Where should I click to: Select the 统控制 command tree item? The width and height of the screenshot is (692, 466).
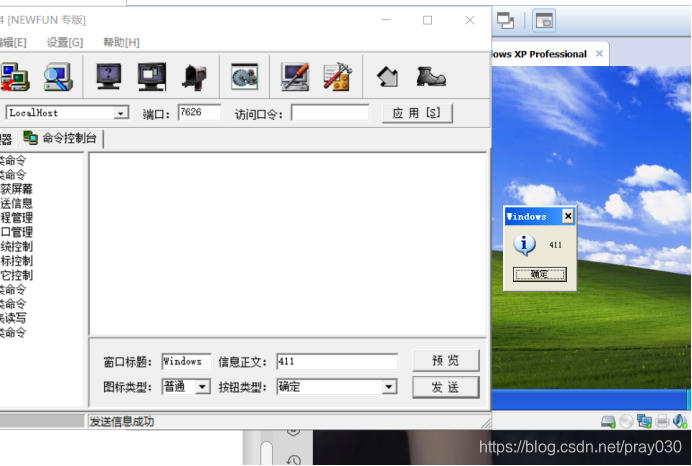(x=16, y=247)
